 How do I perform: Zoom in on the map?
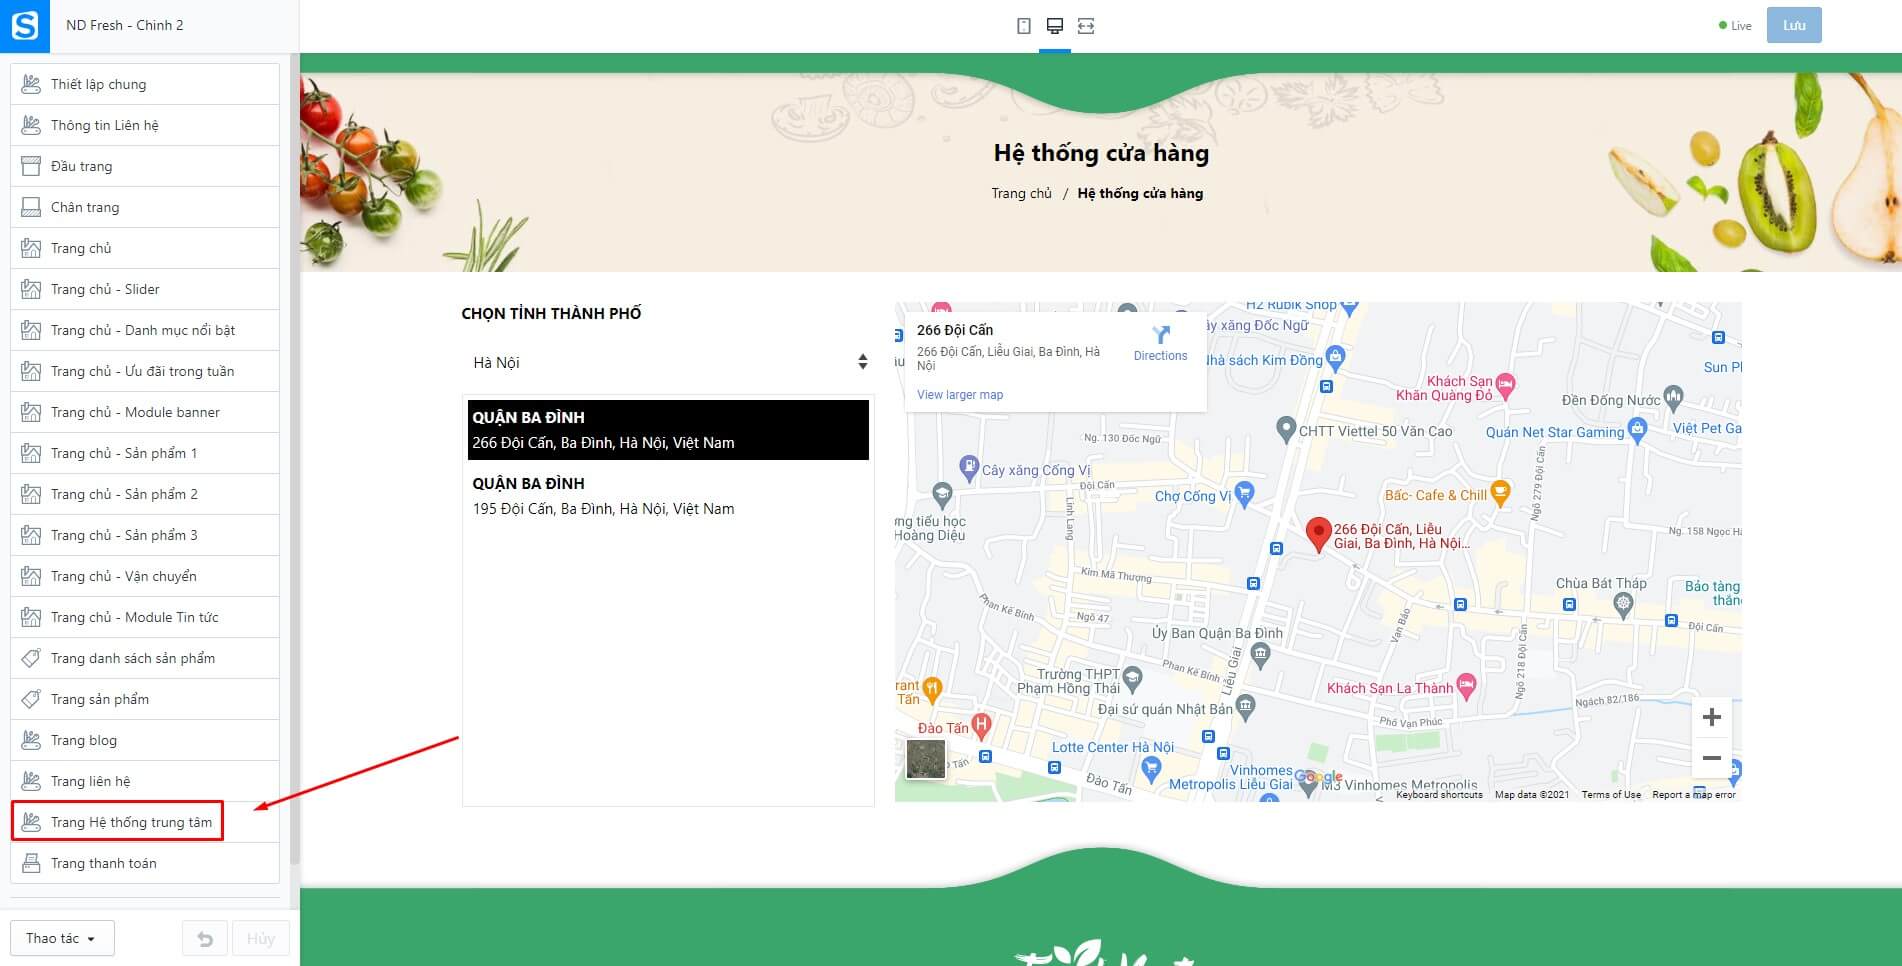pyautogui.click(x=1711, y=717)
